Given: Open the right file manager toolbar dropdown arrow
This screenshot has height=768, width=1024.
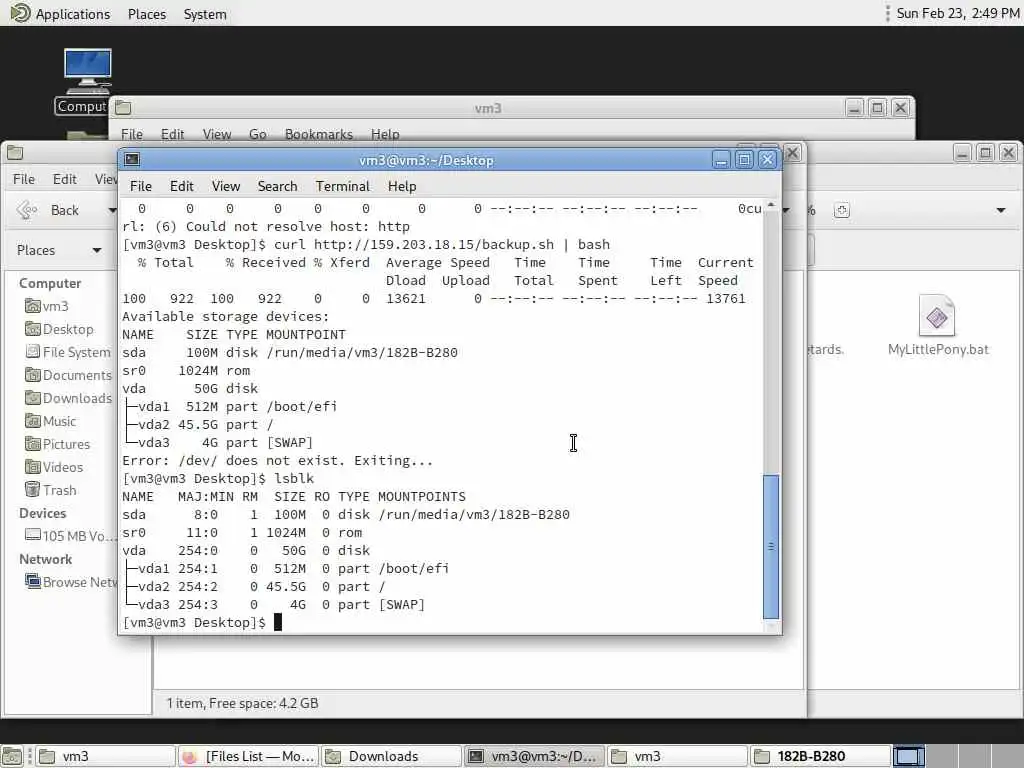Looking at the screenshot, I should point(1000,210).
